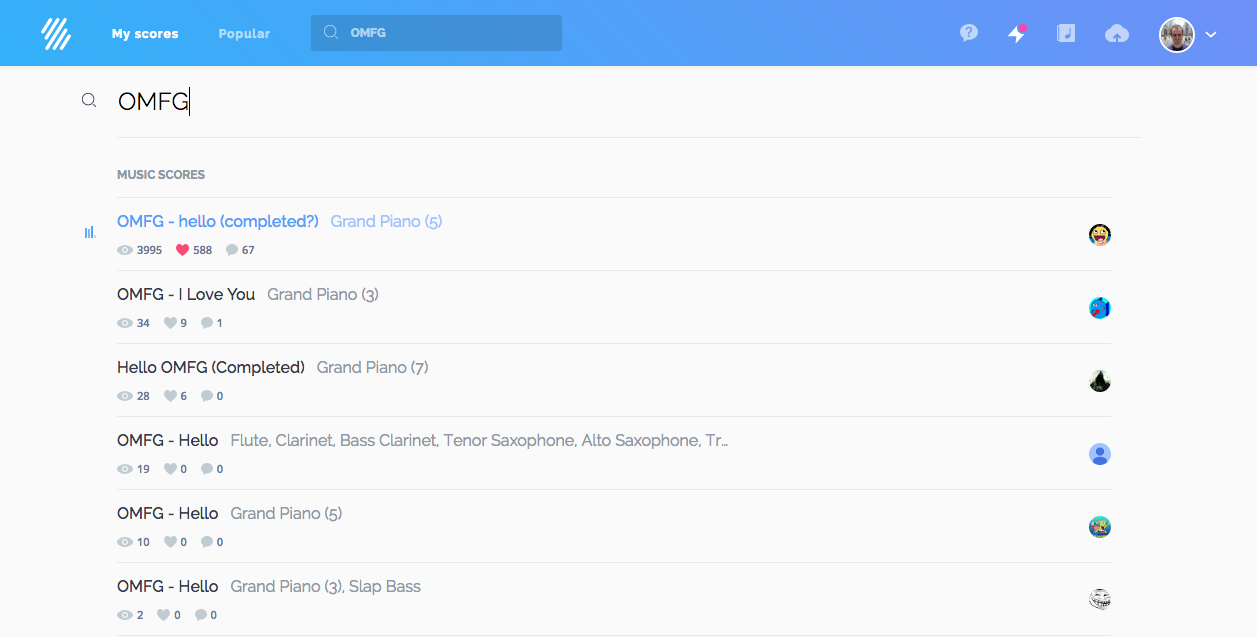Click the views eye icon showing 3995
This screenshot has height=637, width=1257.
pyautogui.click(x=125, y=250)
